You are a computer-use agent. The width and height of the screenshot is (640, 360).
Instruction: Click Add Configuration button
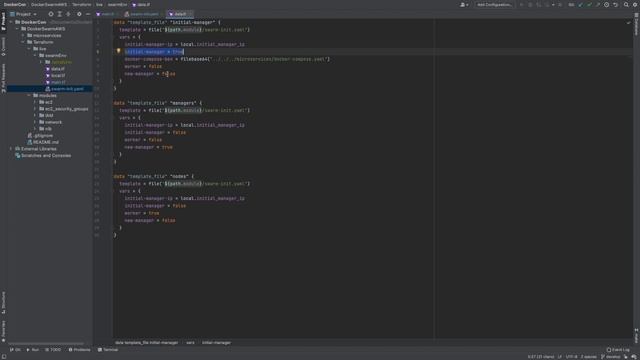(x=494, y=4)
